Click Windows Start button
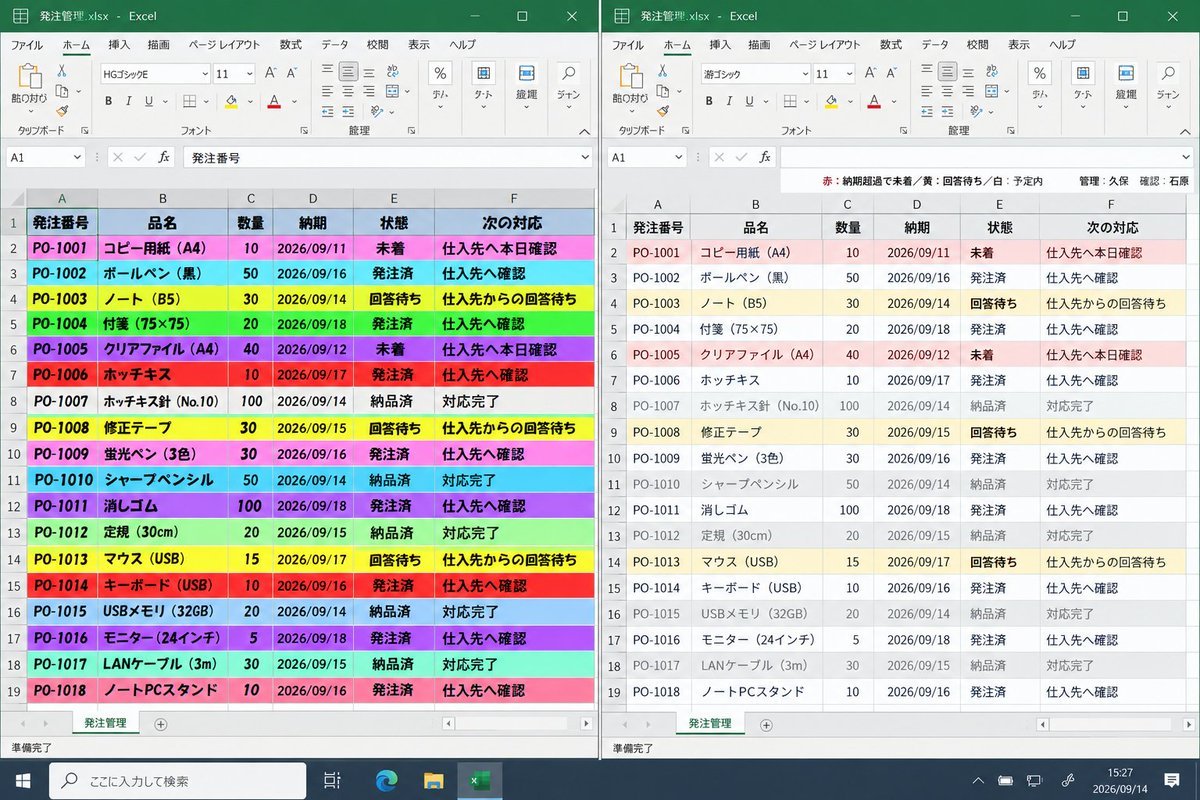Viewport: 1200px width, 800px height. coord(23,780)
